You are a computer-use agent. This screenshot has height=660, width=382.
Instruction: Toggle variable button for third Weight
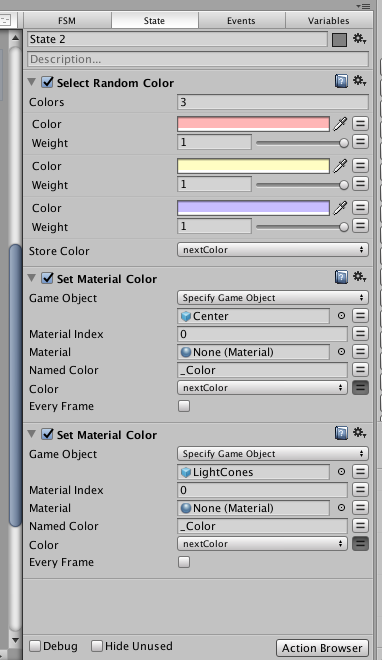pos(360,226)
